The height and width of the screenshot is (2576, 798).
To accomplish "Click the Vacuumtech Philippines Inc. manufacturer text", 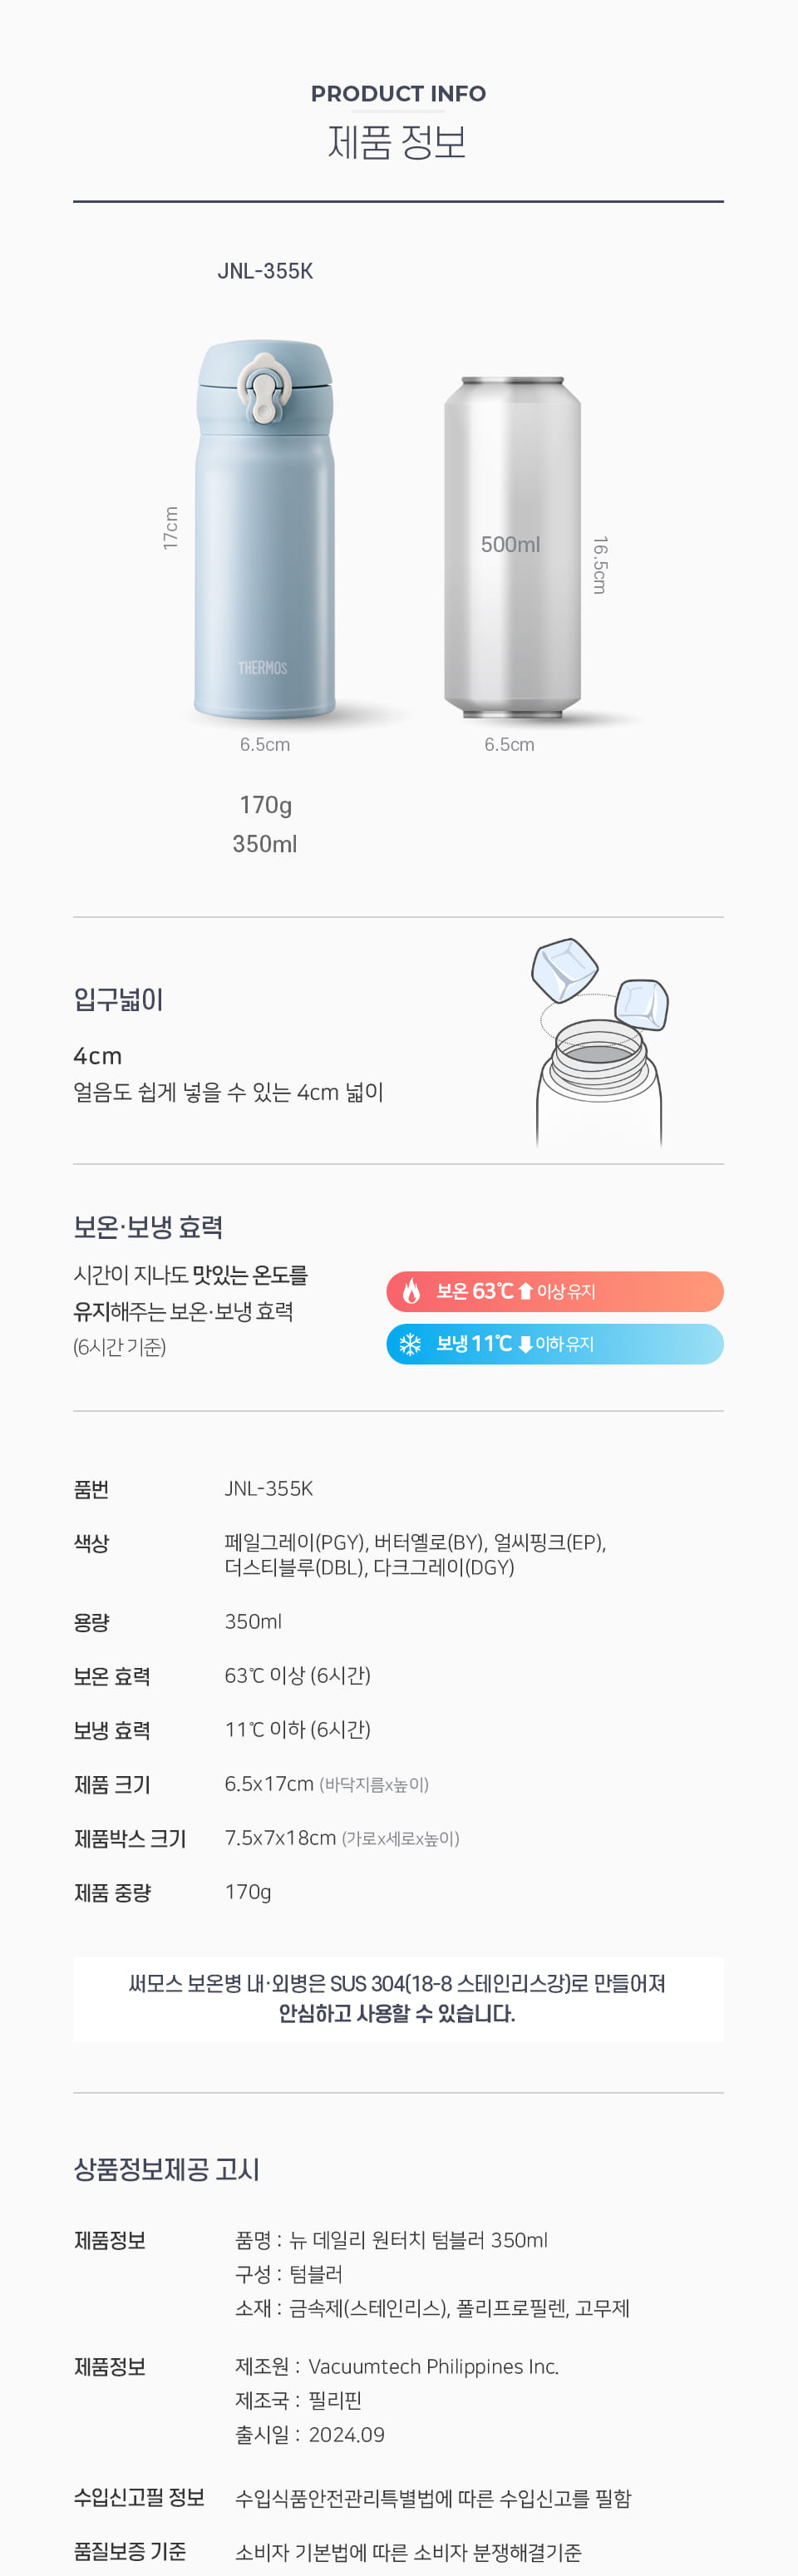I will click(x=433, y=2366).
